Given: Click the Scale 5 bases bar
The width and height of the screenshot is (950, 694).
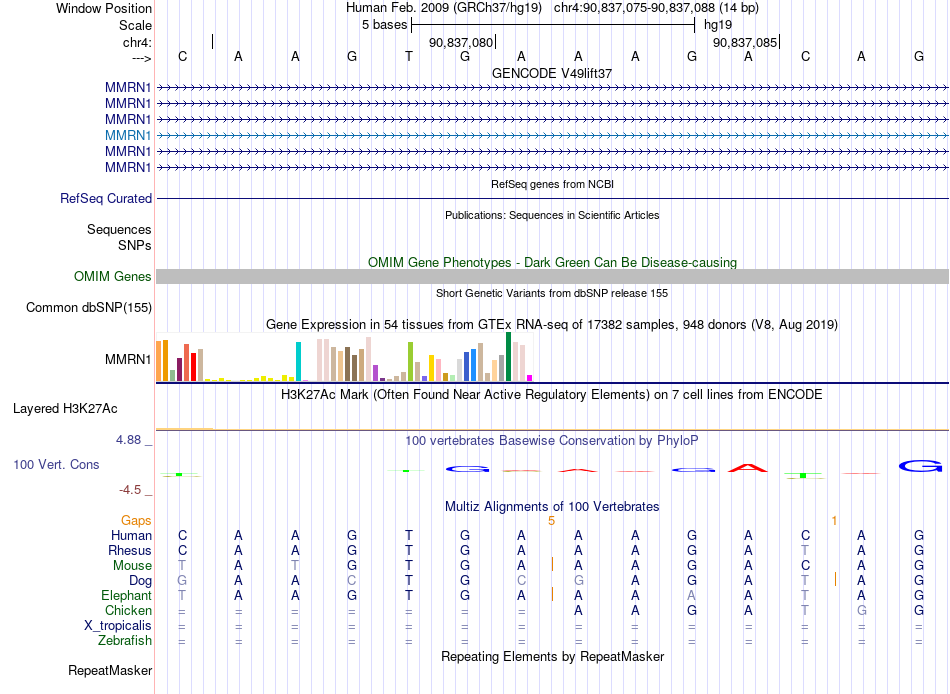Looking at the screenshot, I should [553, 25].
